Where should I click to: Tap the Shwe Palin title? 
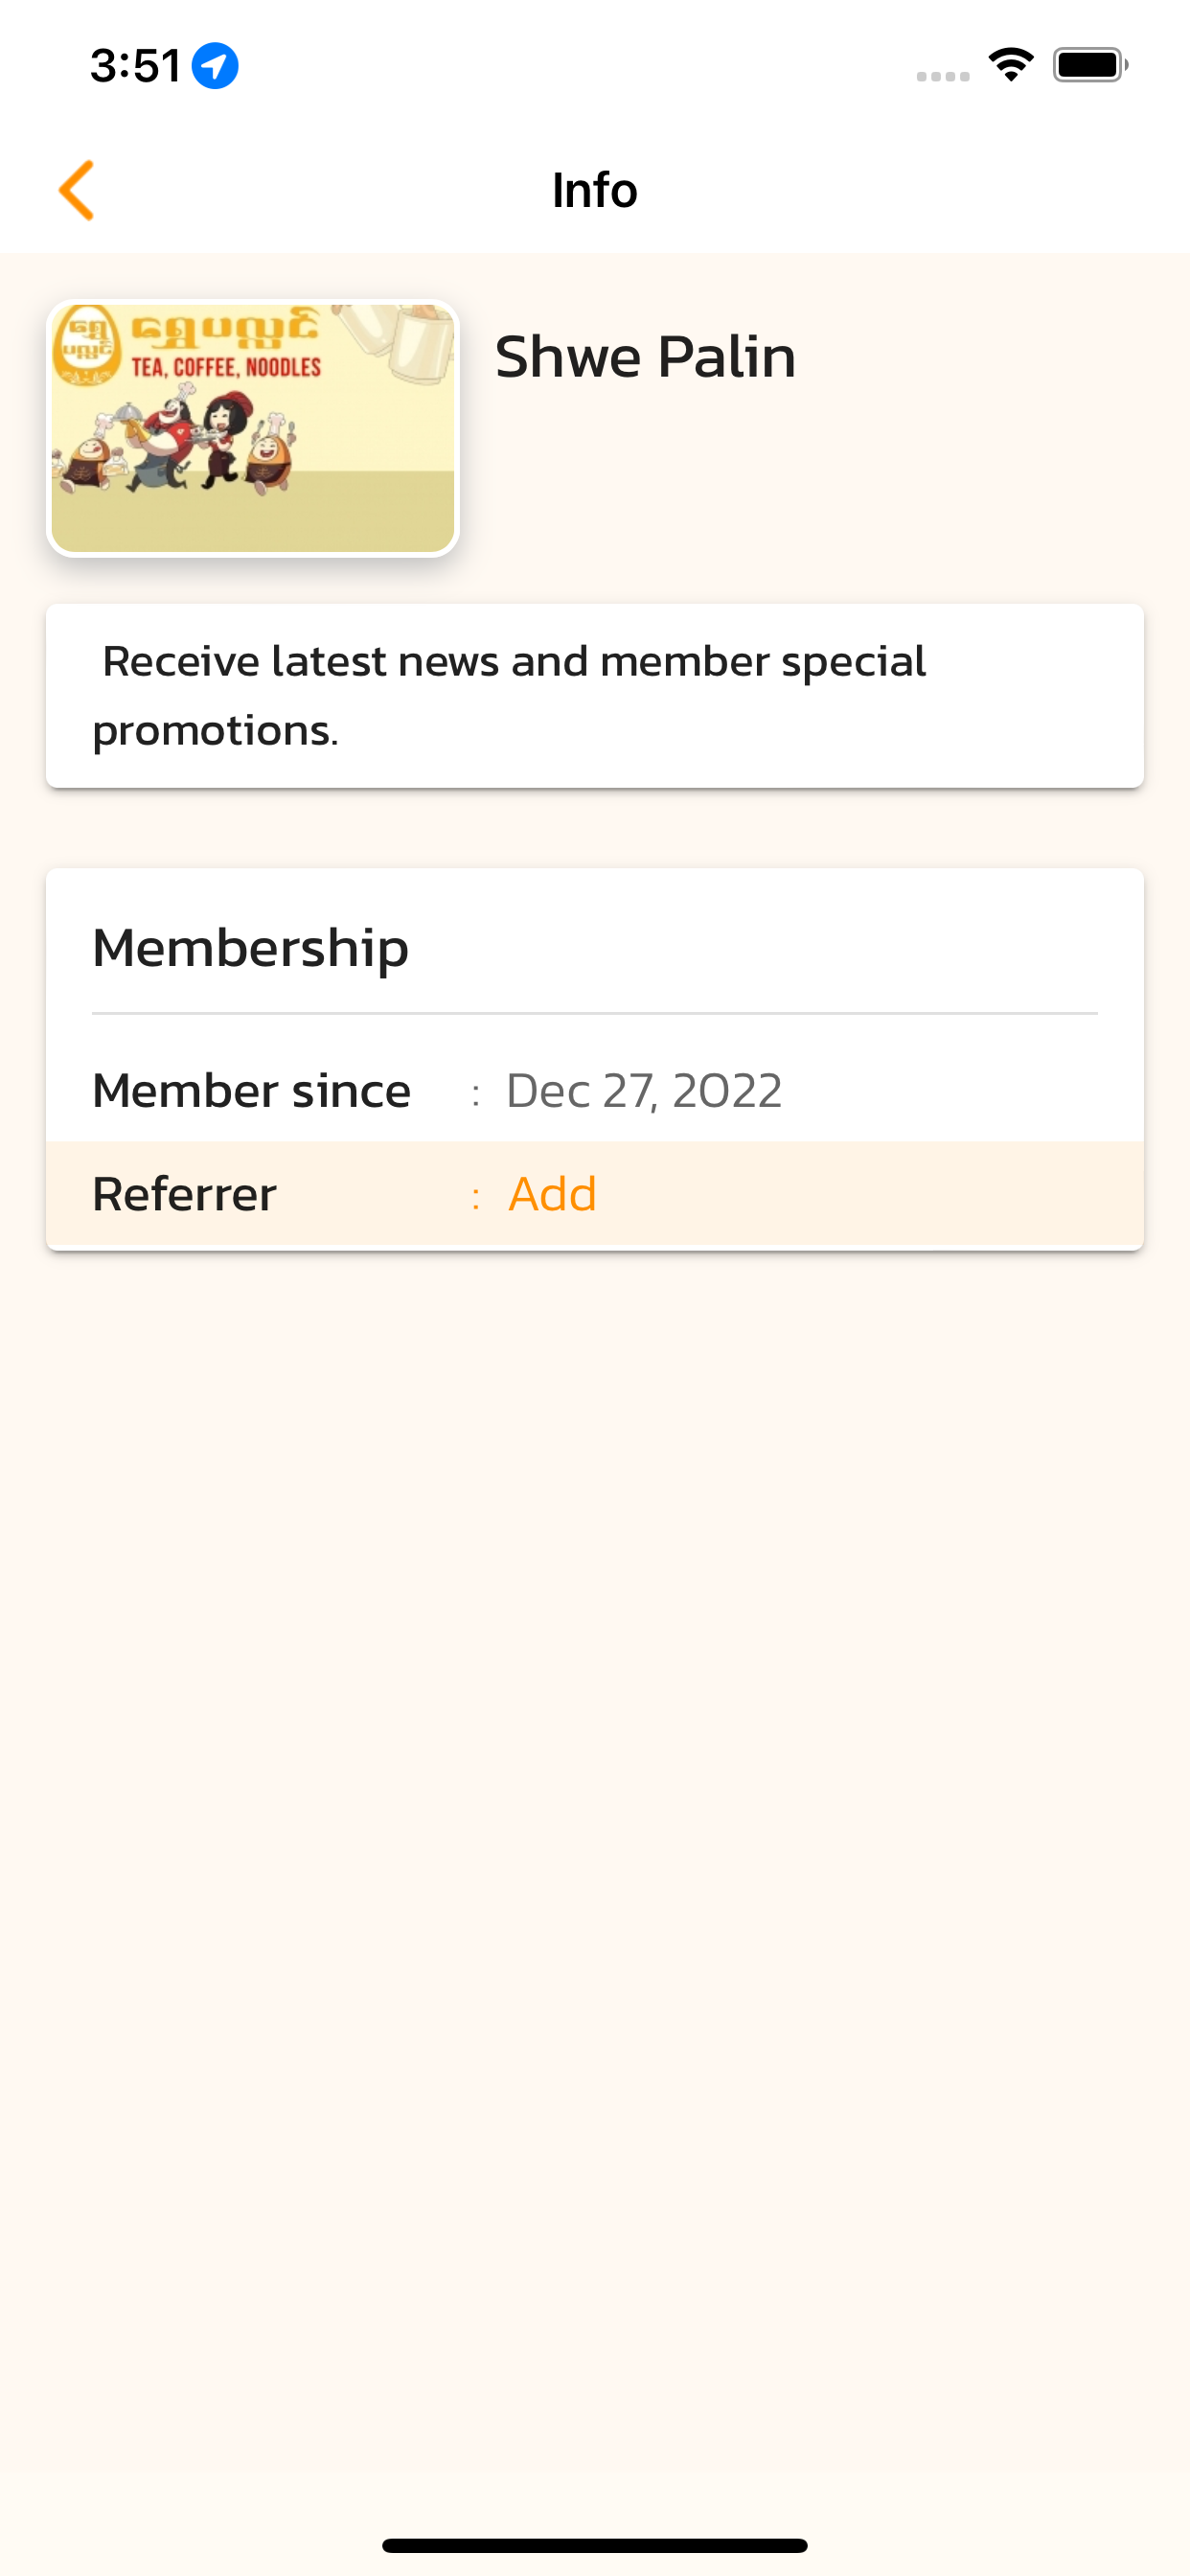(645, 357)
